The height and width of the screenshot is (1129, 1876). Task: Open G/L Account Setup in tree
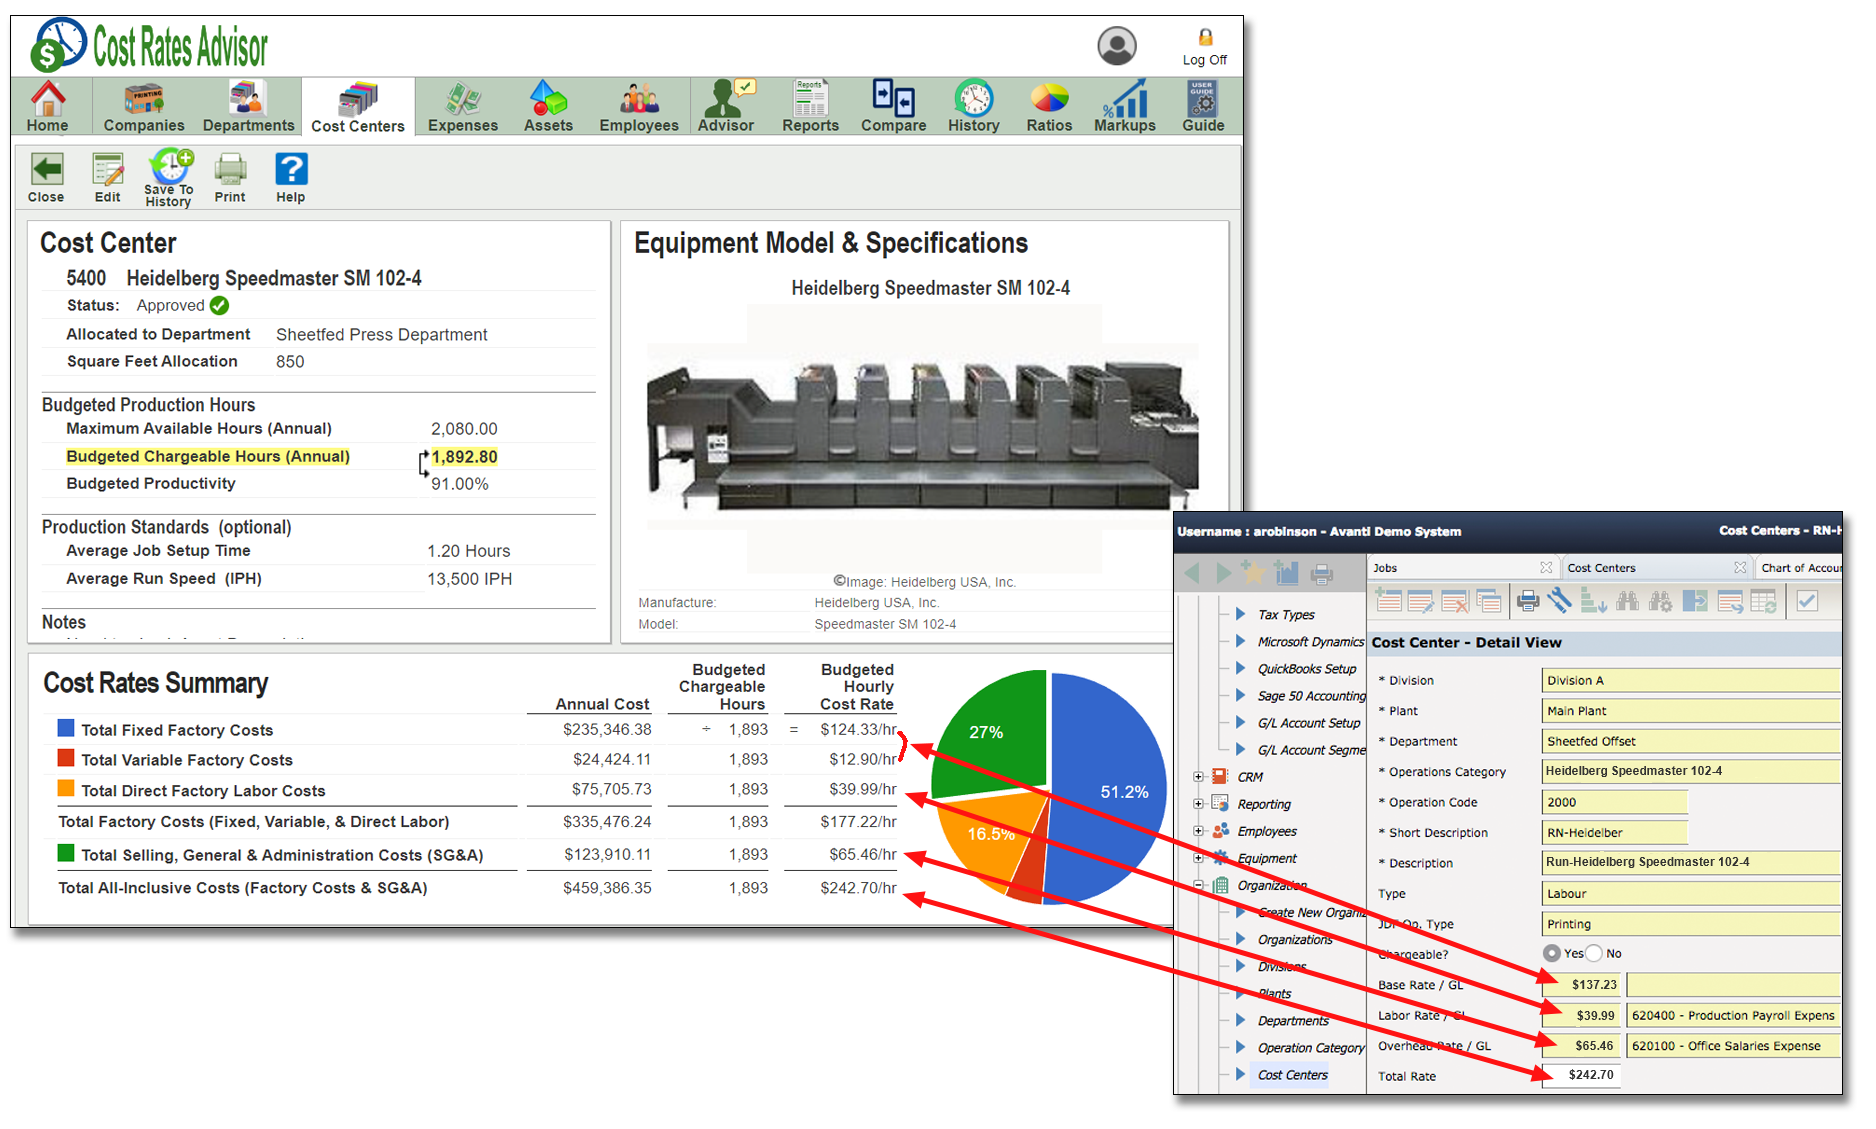[x=1309, y=723]
